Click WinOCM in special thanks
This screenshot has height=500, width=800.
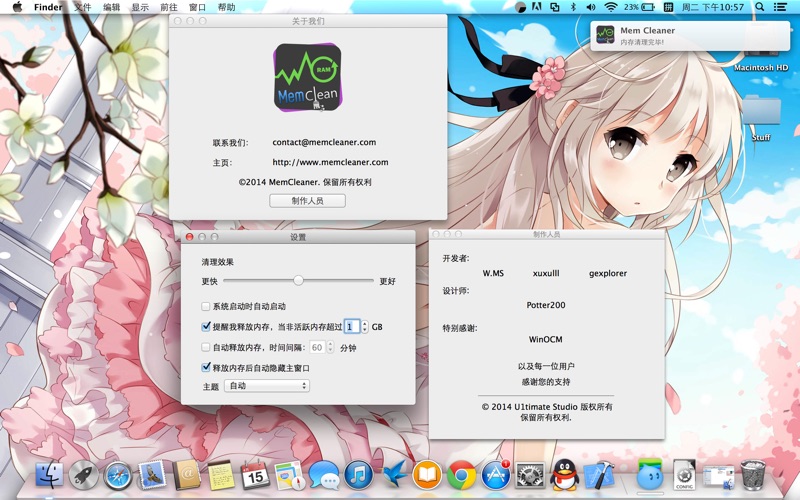coord(545,339)
